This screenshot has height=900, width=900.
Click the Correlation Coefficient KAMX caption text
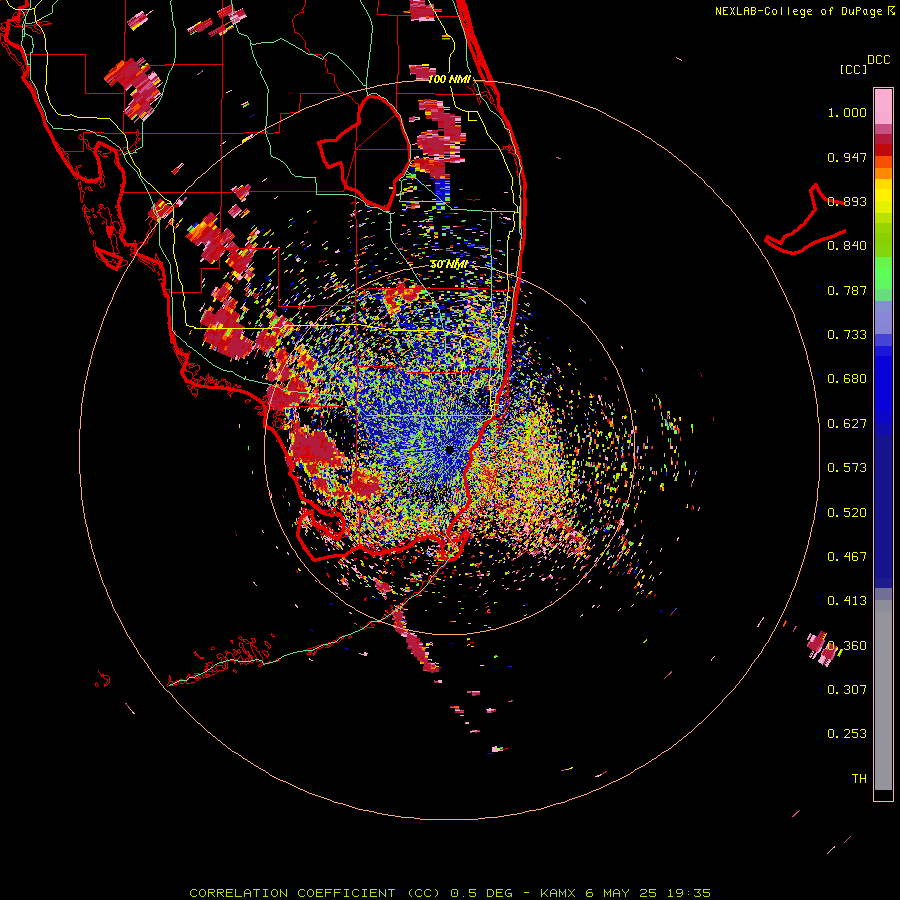click(449, 893)
